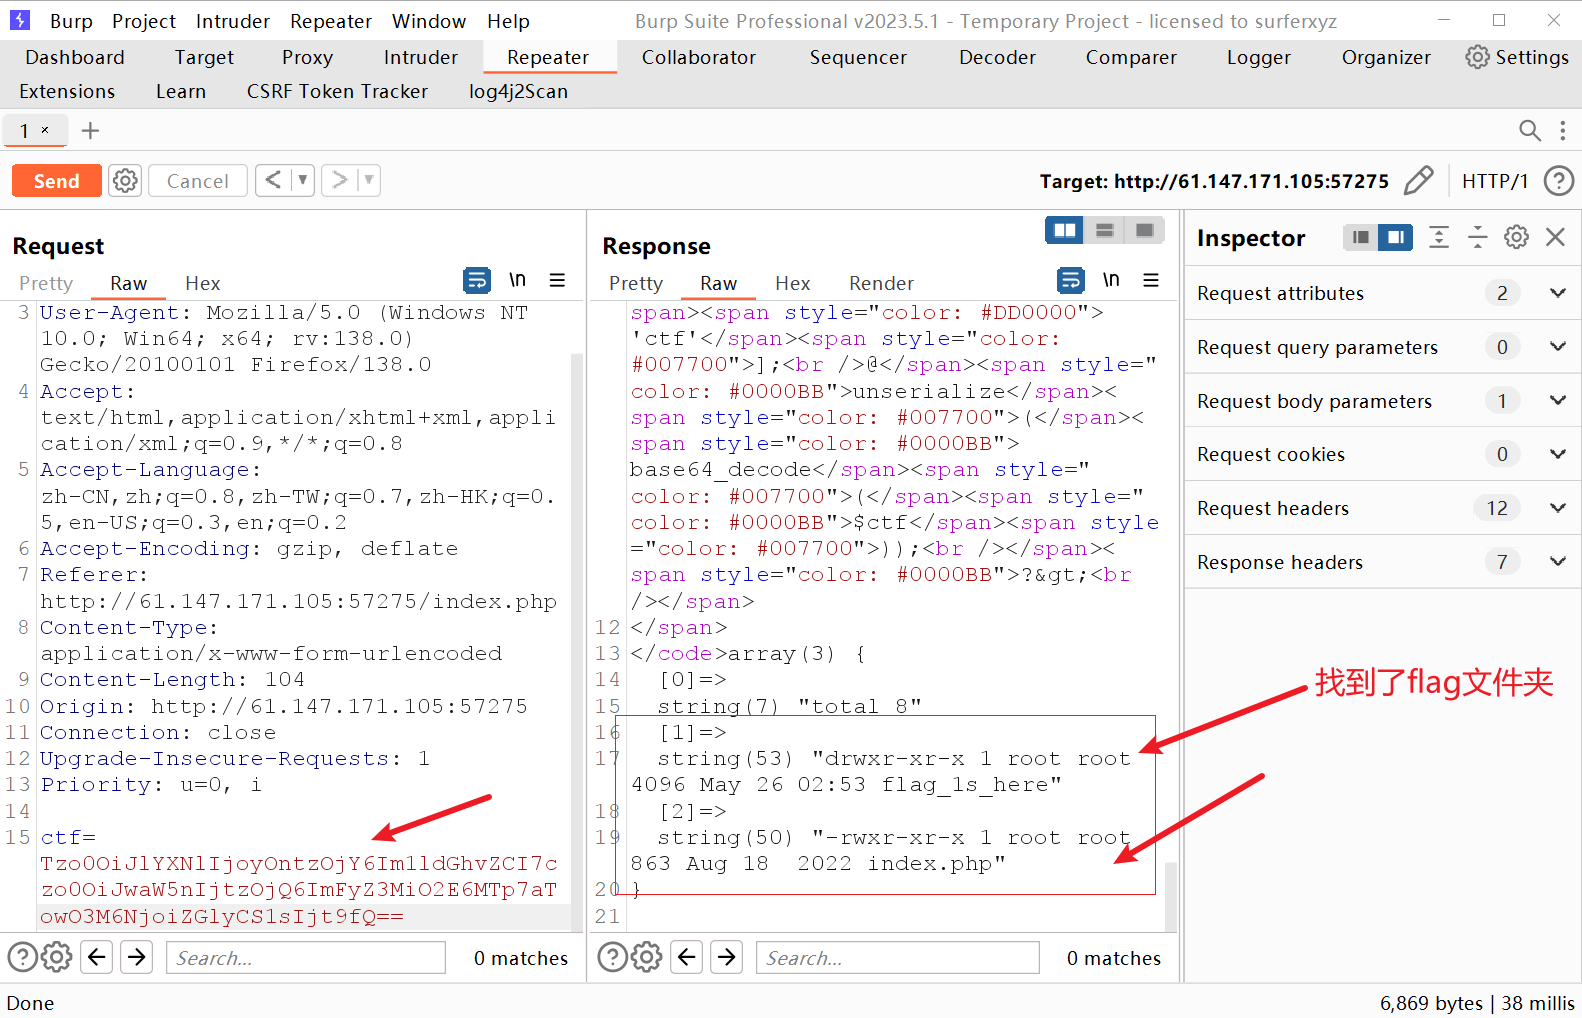The height and width of the screenshot is (1018, 1582).
Task: Open the Proxy tab
Action: [307, 57]
